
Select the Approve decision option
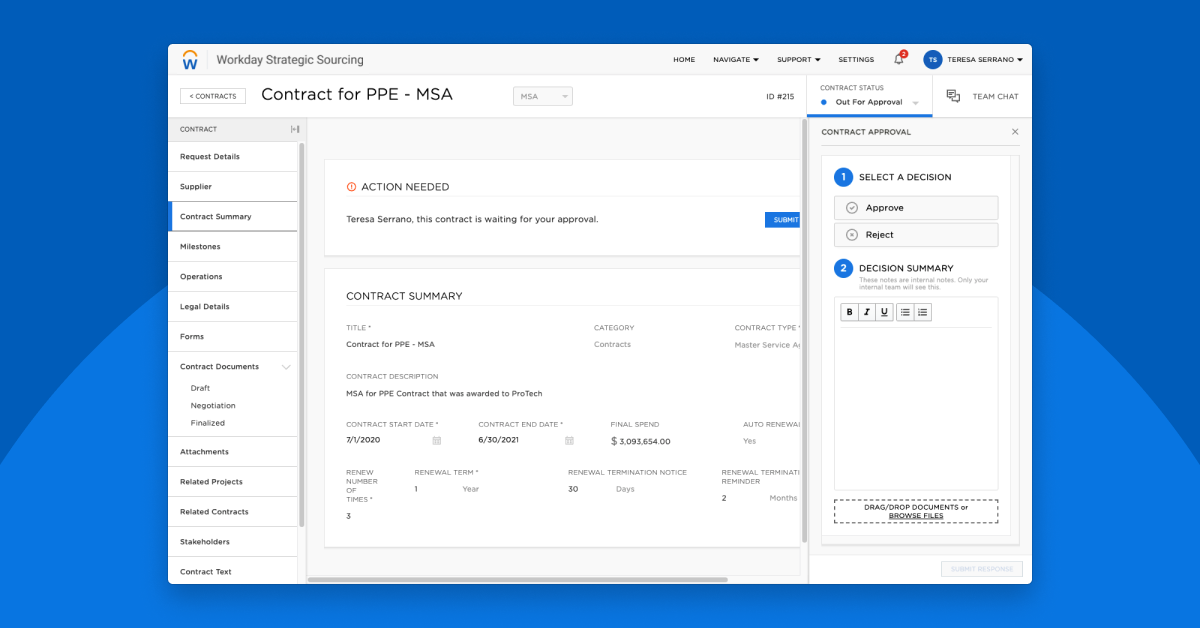click(x=915, y=208)
